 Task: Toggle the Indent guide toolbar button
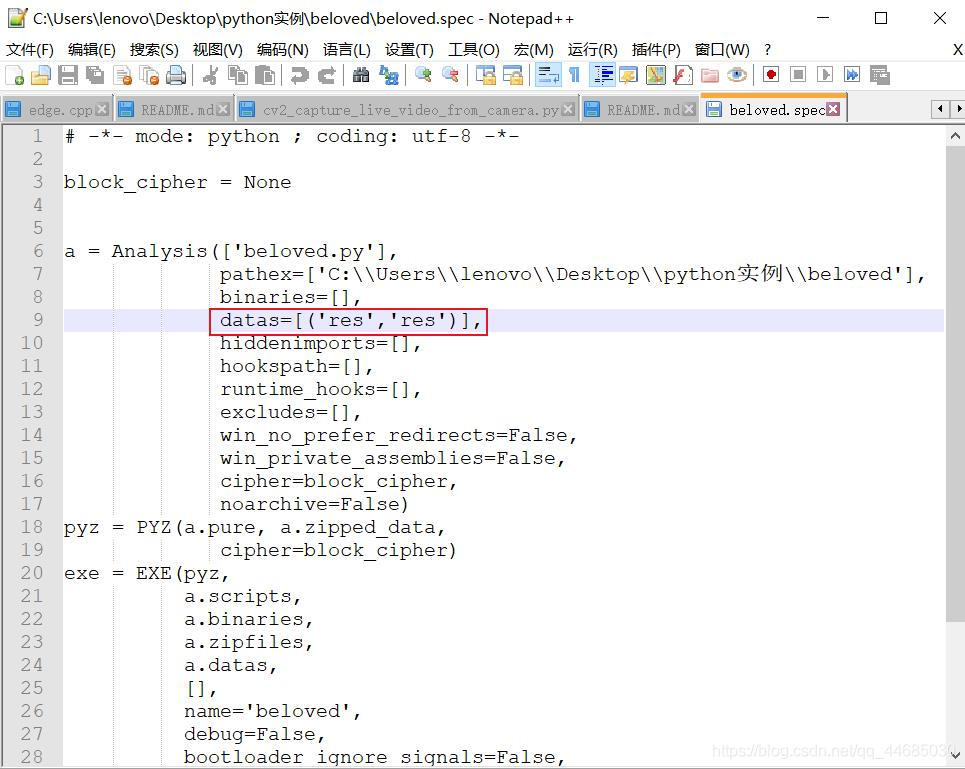coord(603,75)
